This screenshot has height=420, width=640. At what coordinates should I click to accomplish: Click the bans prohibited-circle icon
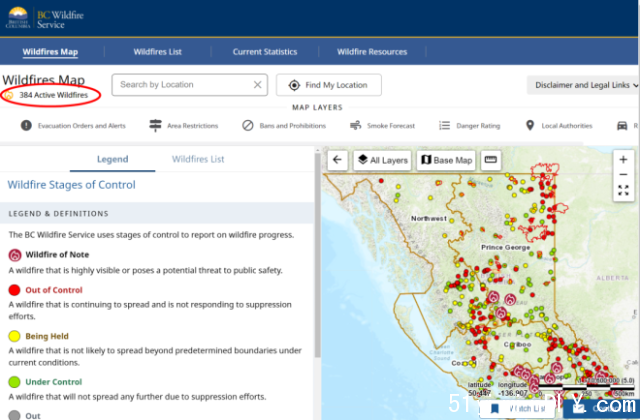[248, 125]
